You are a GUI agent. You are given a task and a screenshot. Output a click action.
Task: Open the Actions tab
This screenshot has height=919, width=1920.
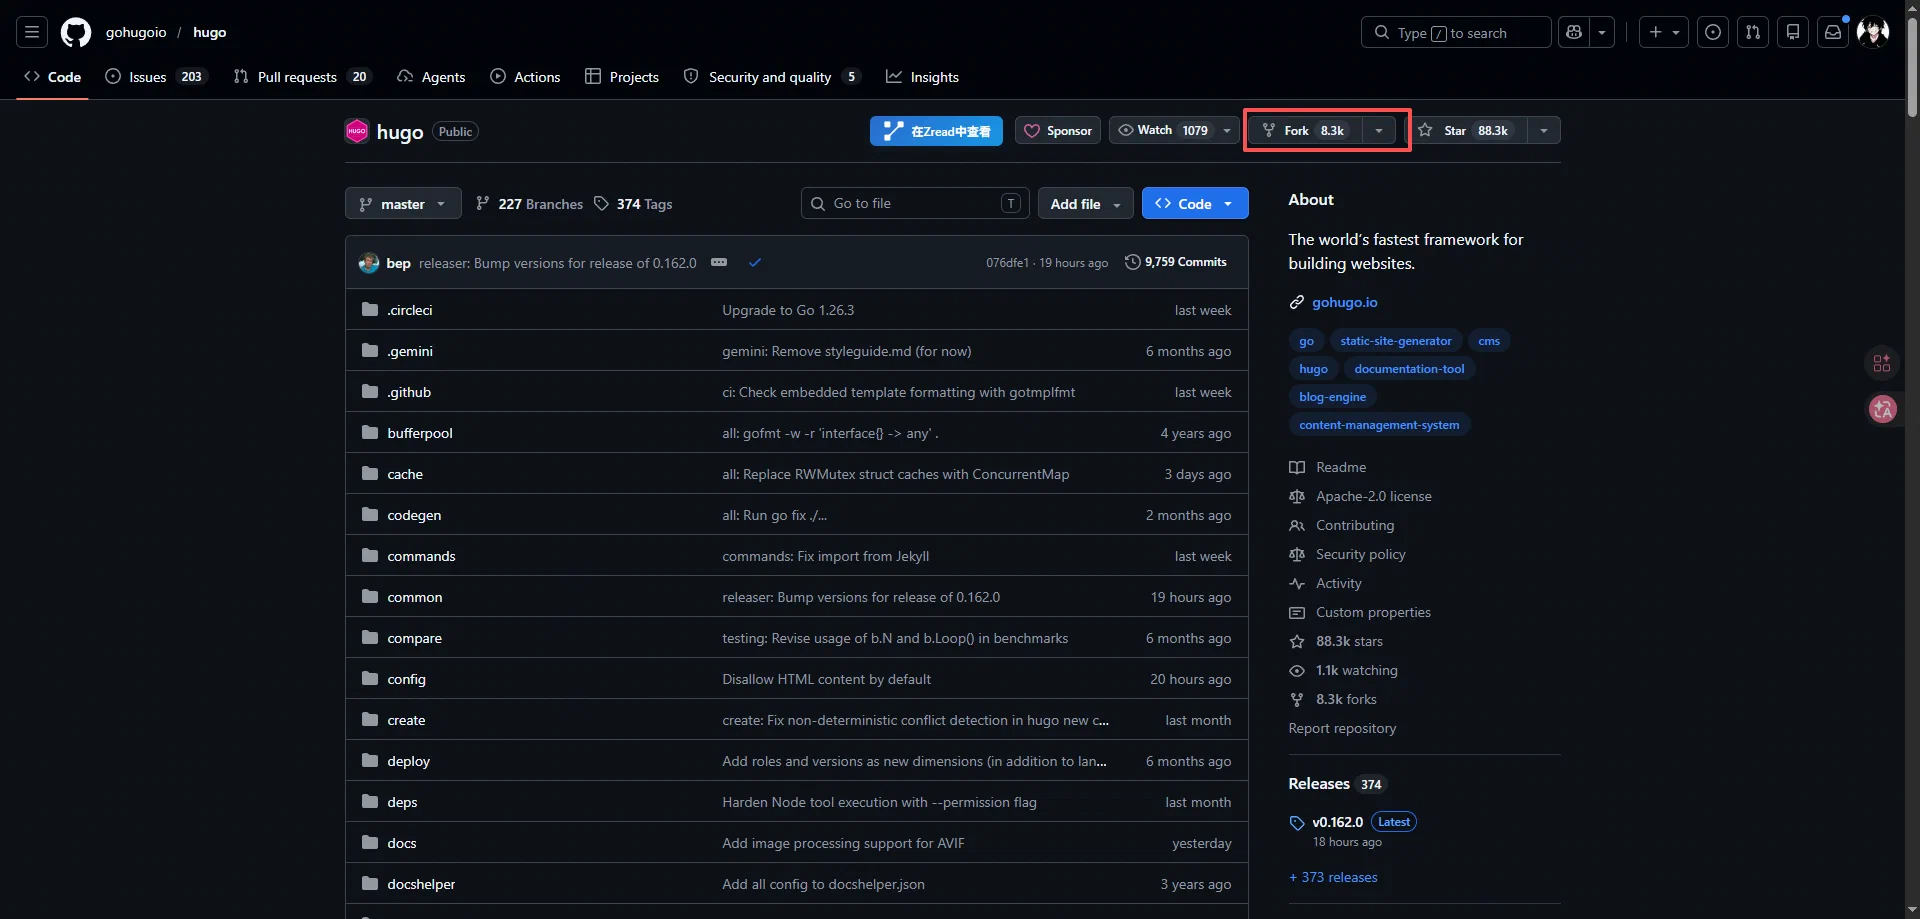point(525,77)
